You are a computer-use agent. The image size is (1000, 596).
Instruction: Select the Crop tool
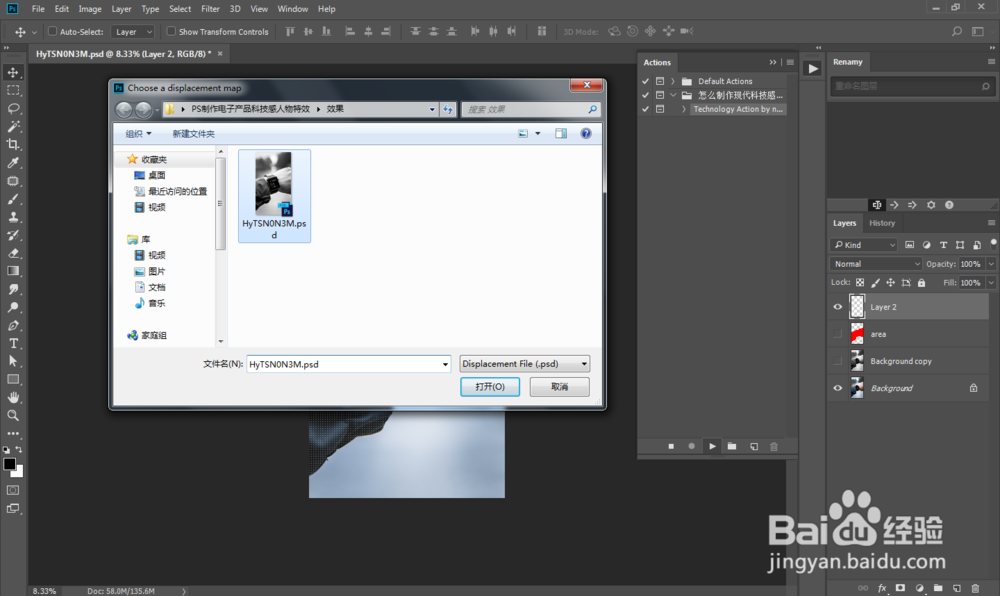(x=13, y=145)
